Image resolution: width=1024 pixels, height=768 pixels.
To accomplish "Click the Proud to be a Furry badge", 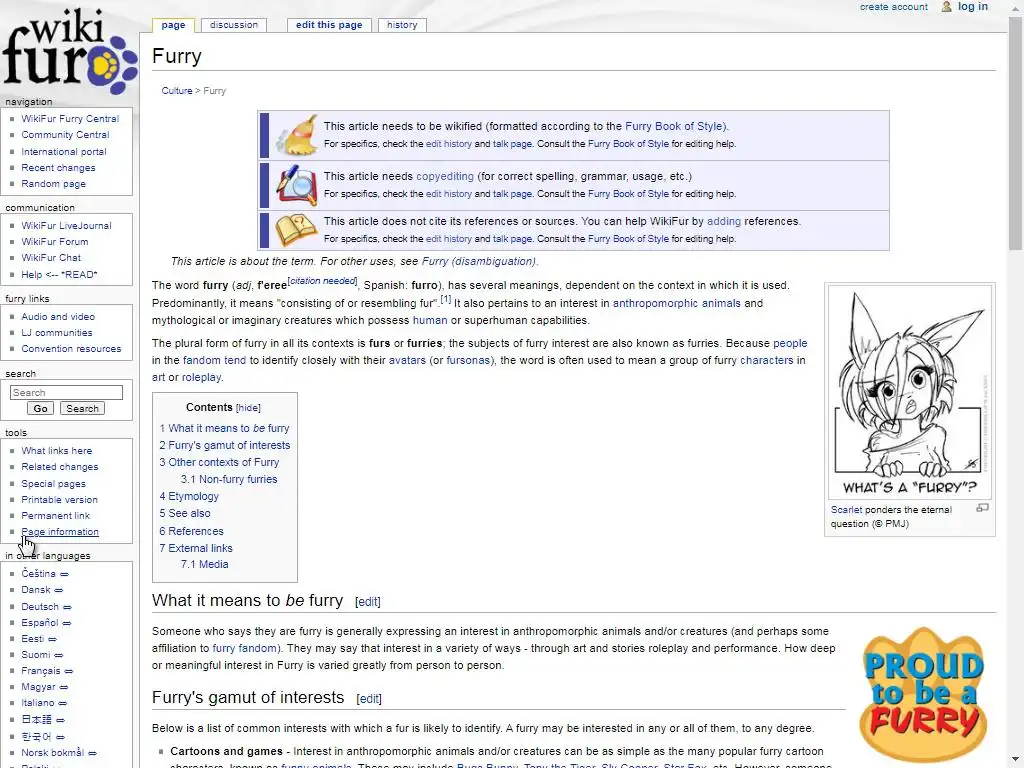I will coord(923,694).
